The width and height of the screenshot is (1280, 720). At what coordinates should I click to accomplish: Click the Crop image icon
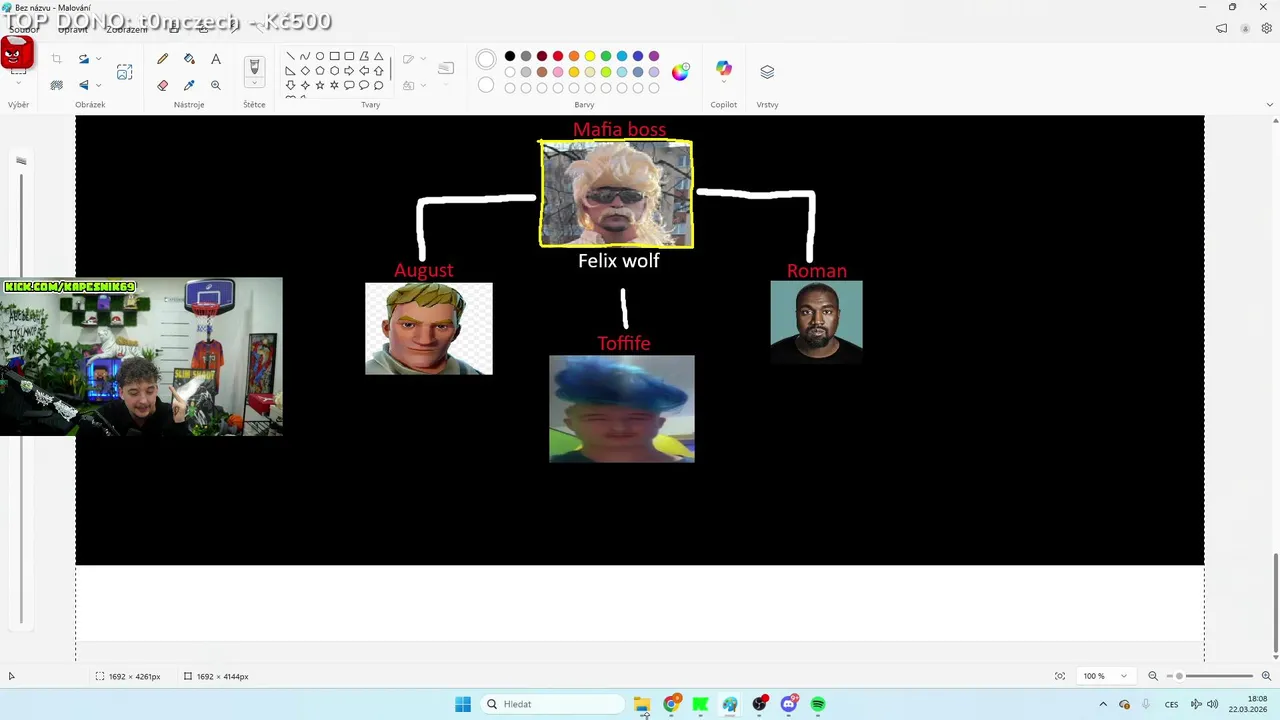tap(57, 59)
